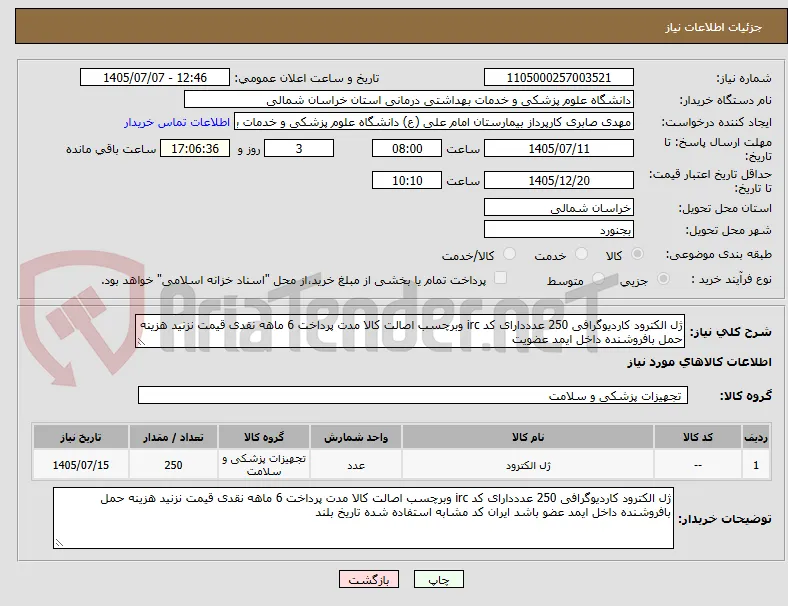This screenshot has width=788, height=606.
Task: Click the announcement date field 1405/07/07 - 12:46
Action: pyautogui.click(x=155, y=77)
